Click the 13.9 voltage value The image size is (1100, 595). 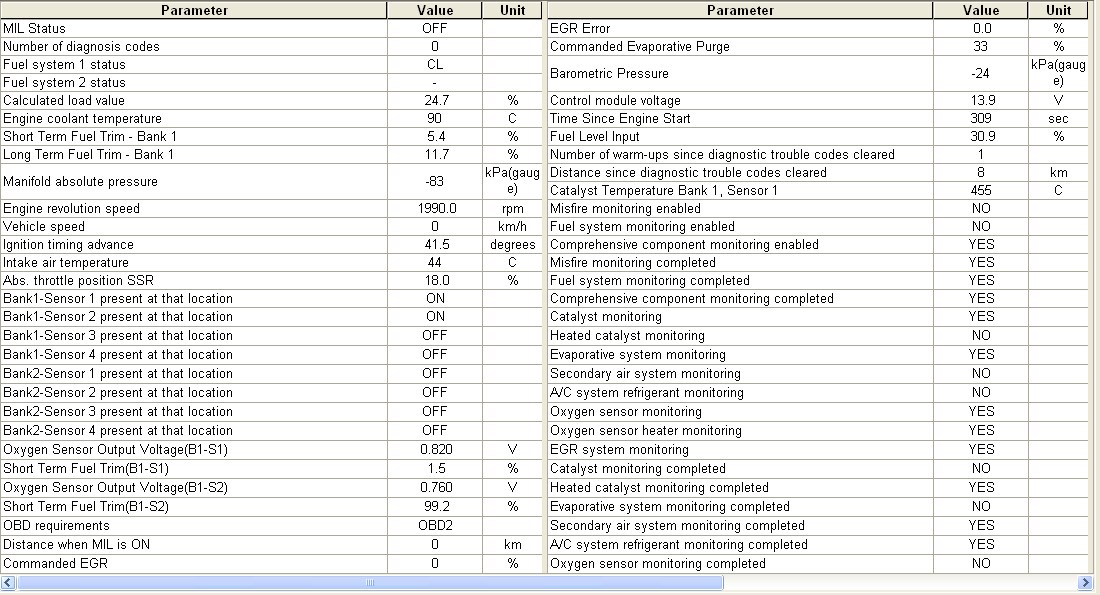click(x=981, y=101)
